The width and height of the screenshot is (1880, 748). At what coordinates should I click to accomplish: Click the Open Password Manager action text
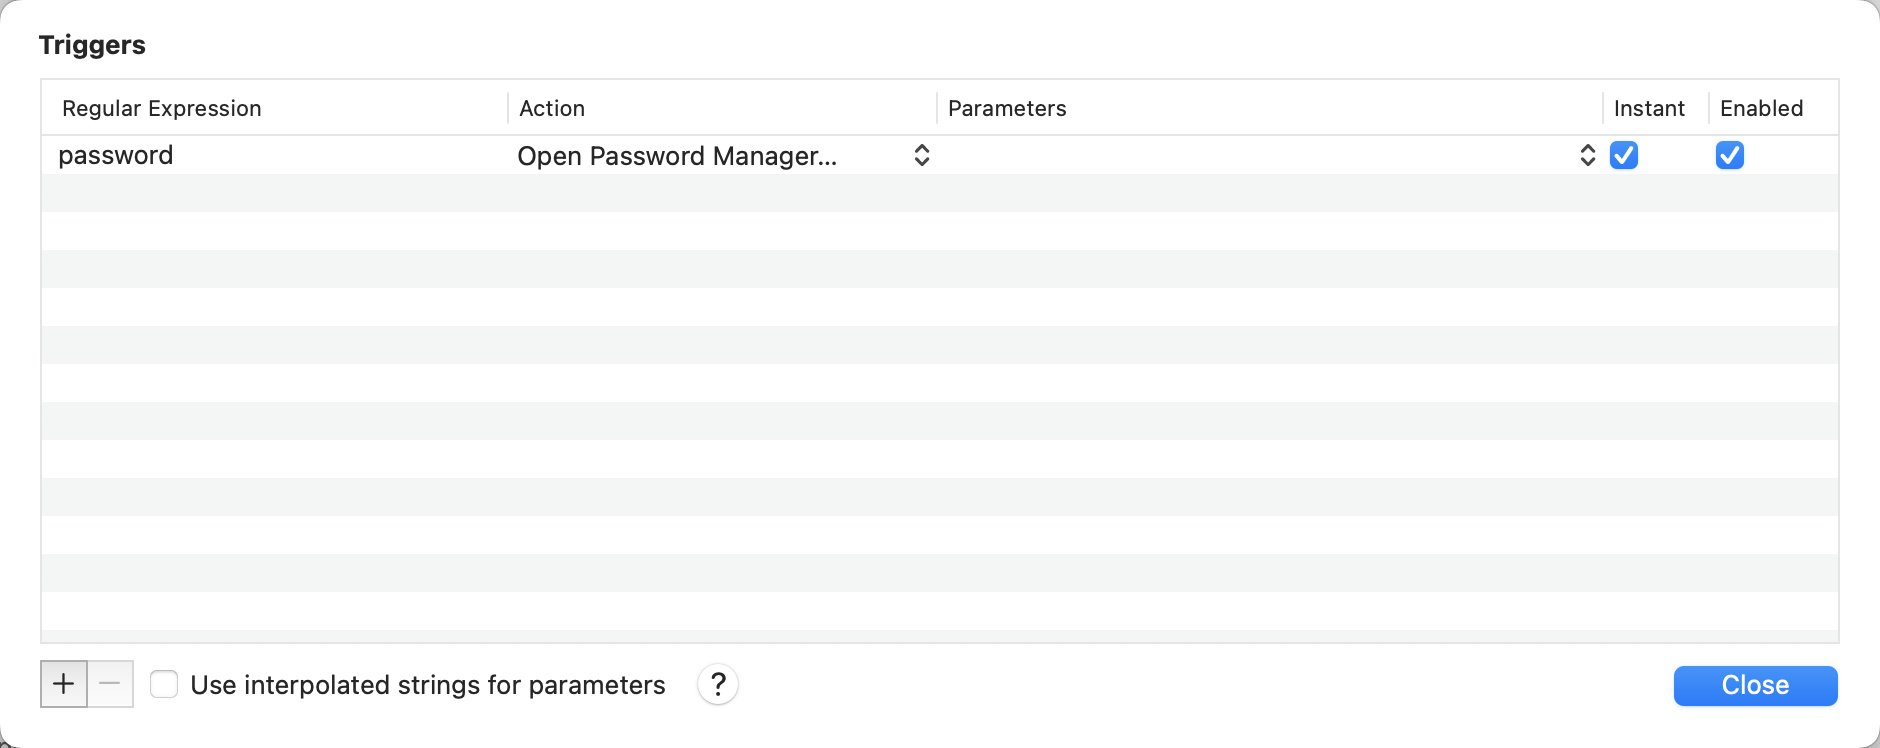point(677,156)
